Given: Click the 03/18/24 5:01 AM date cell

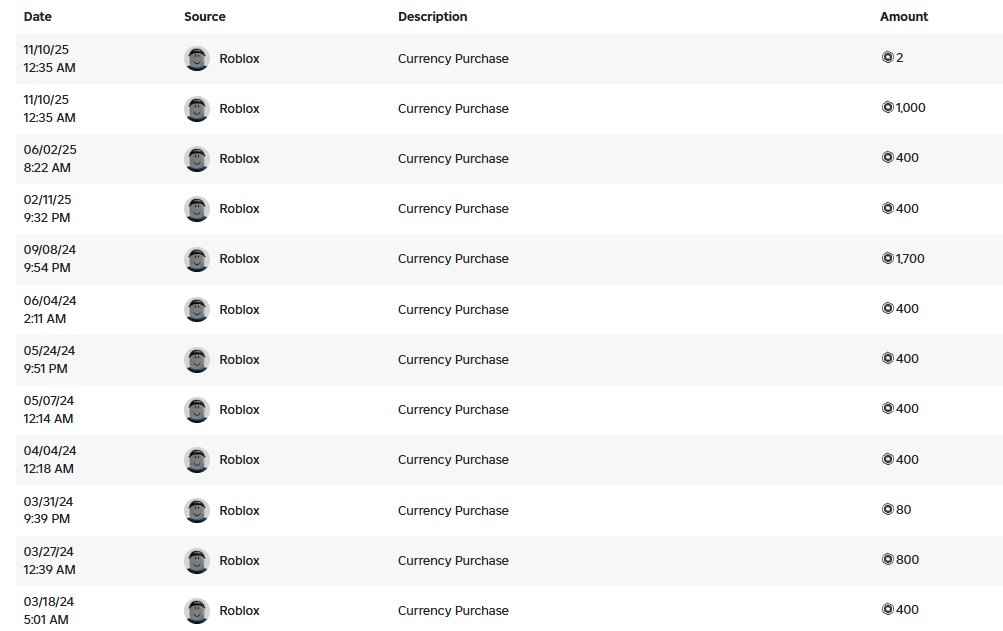Looking at the screenshot, I should click(x=48, y=610).
